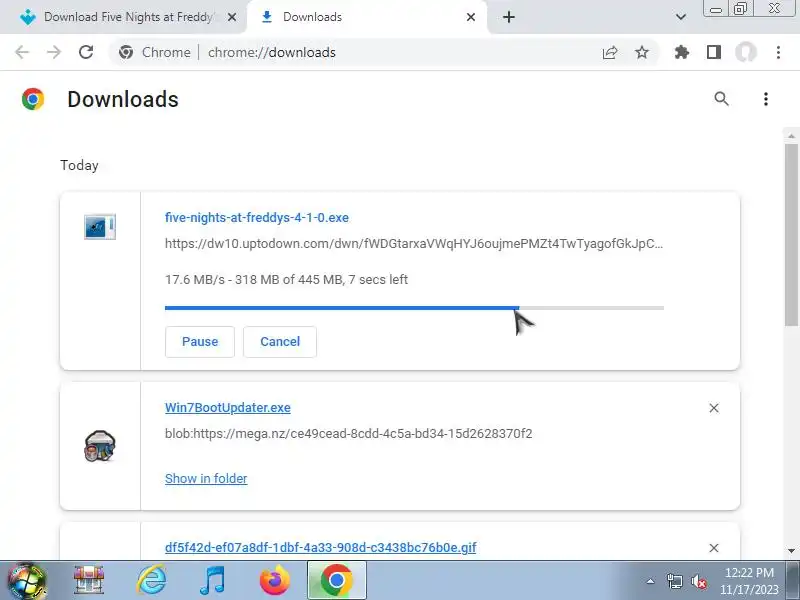Remove Win7BootUpdater.exe from the list
Screen dimensions: 800x600
pos(714,408)
